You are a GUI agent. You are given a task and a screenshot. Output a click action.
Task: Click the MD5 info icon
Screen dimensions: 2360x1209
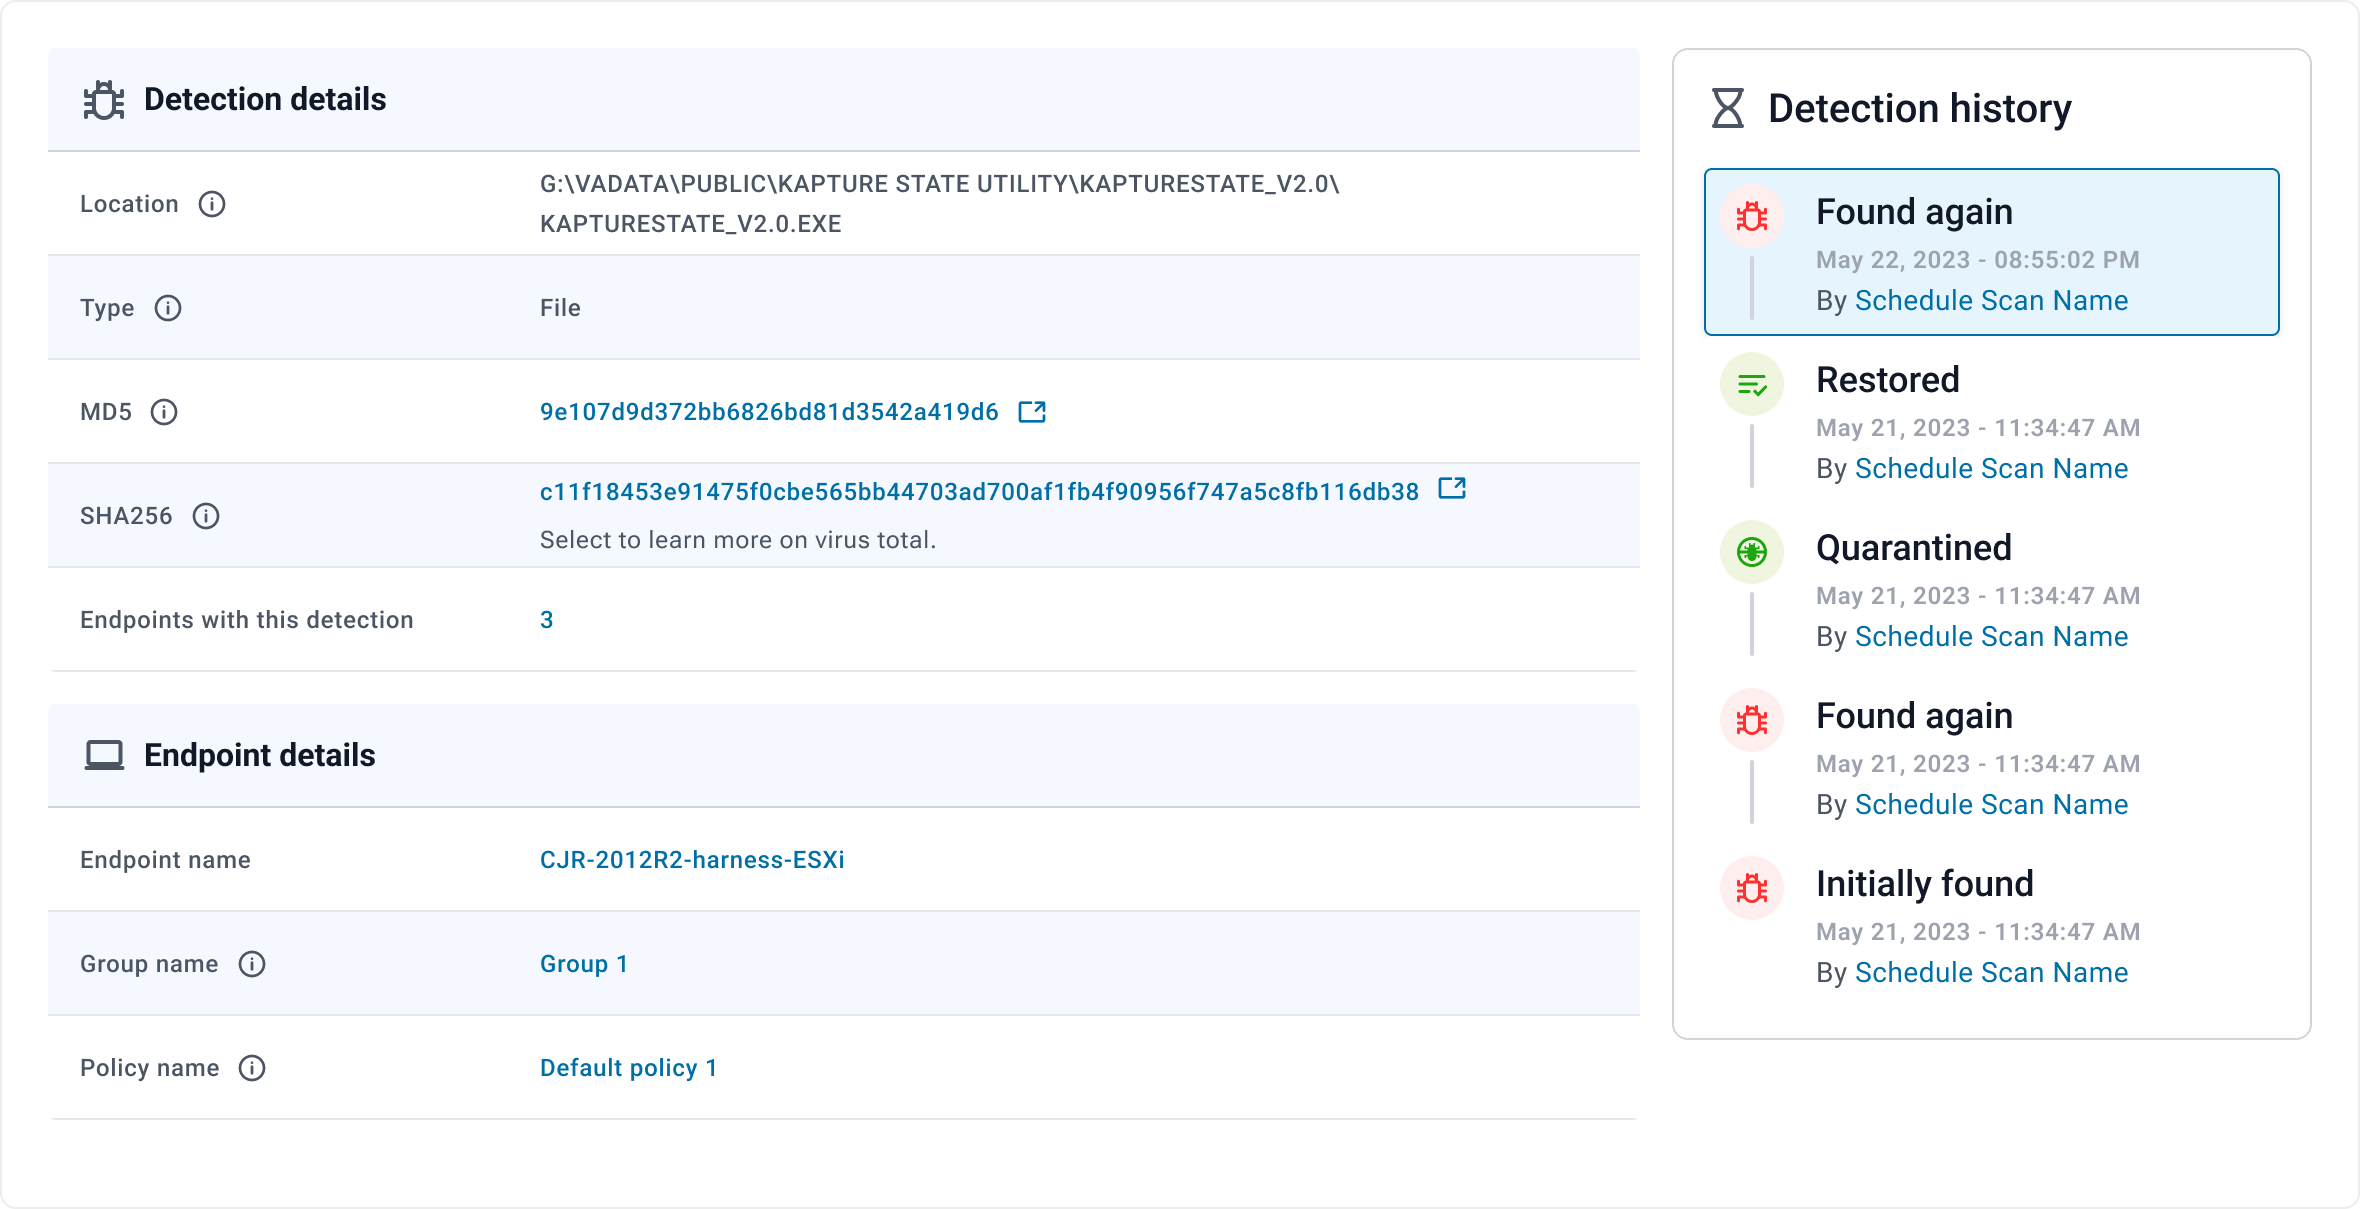pos(164,412)
